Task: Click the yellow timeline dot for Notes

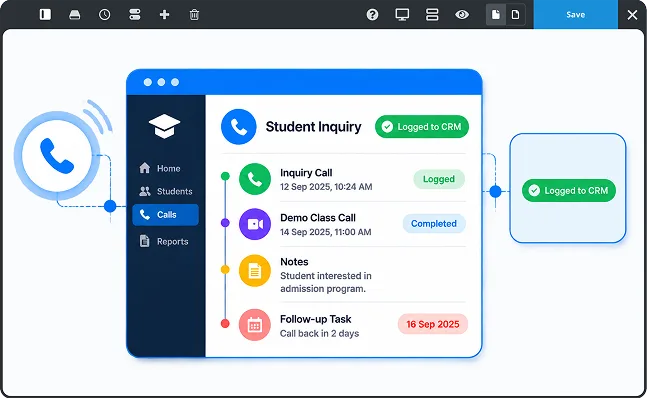Action: coord(225,270)
